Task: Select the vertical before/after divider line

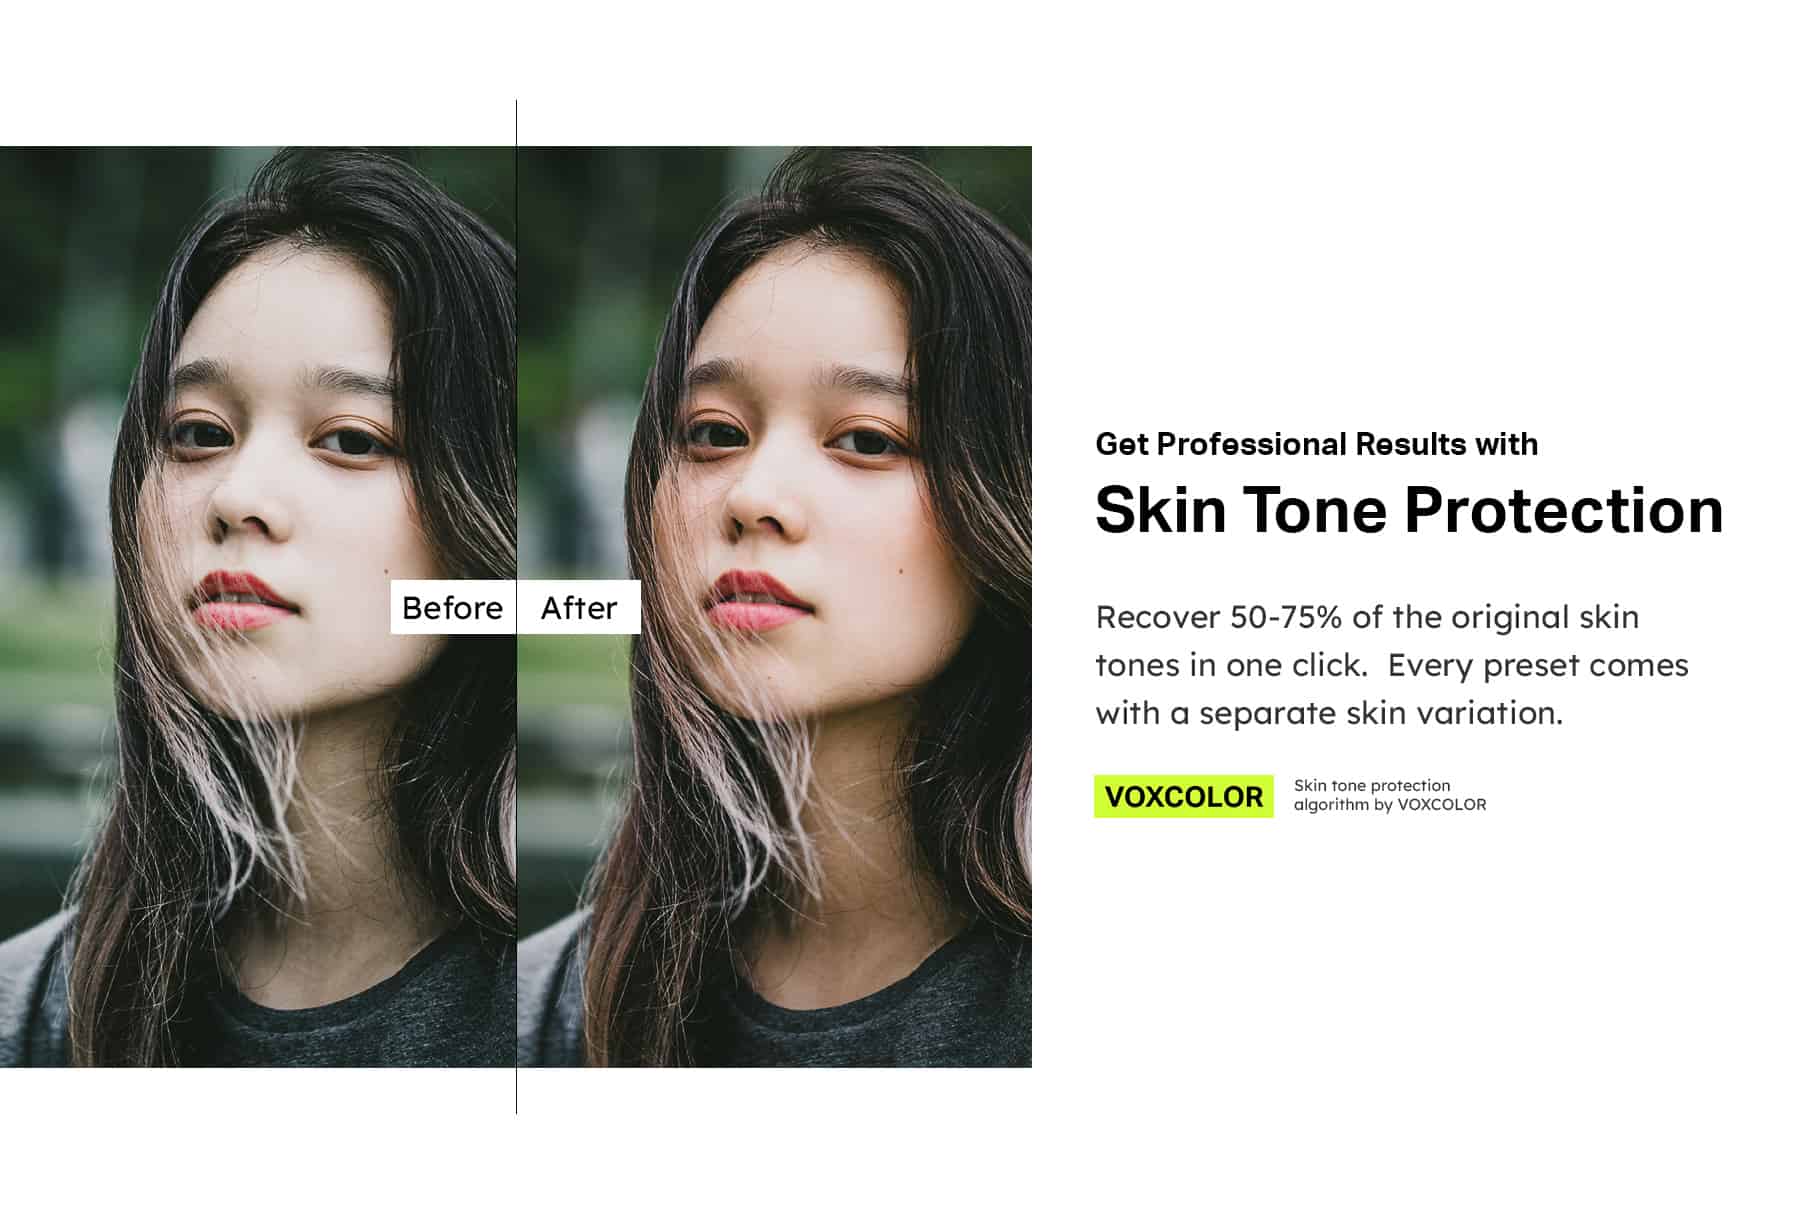Action: [x=516, y=606]
